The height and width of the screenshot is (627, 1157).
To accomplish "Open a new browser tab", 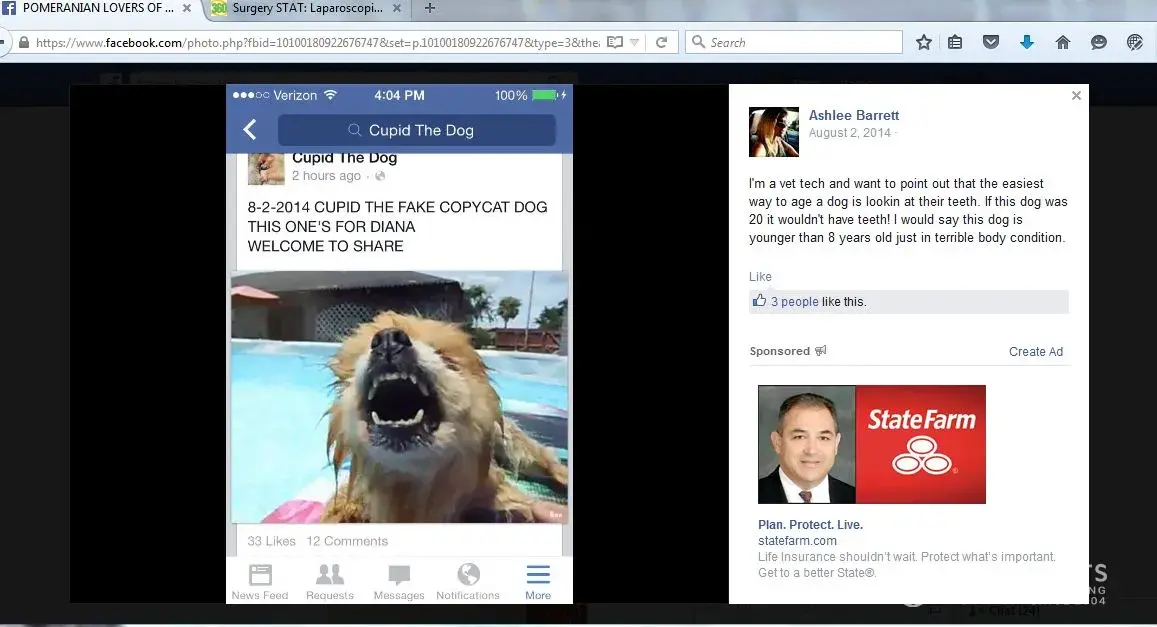I will (x=430, y=8).
